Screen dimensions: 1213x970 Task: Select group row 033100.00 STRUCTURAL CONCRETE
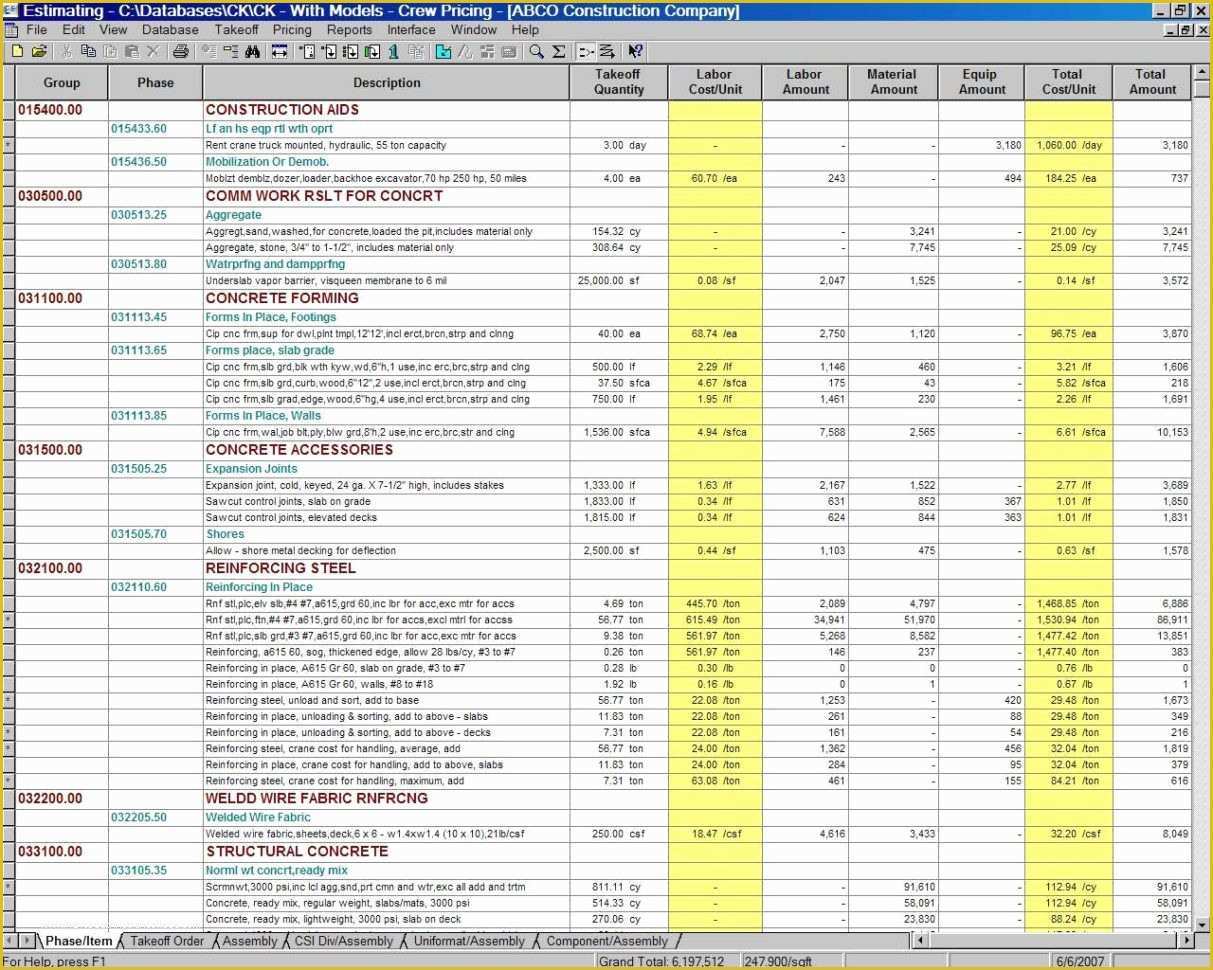click(x=604, y=852)
